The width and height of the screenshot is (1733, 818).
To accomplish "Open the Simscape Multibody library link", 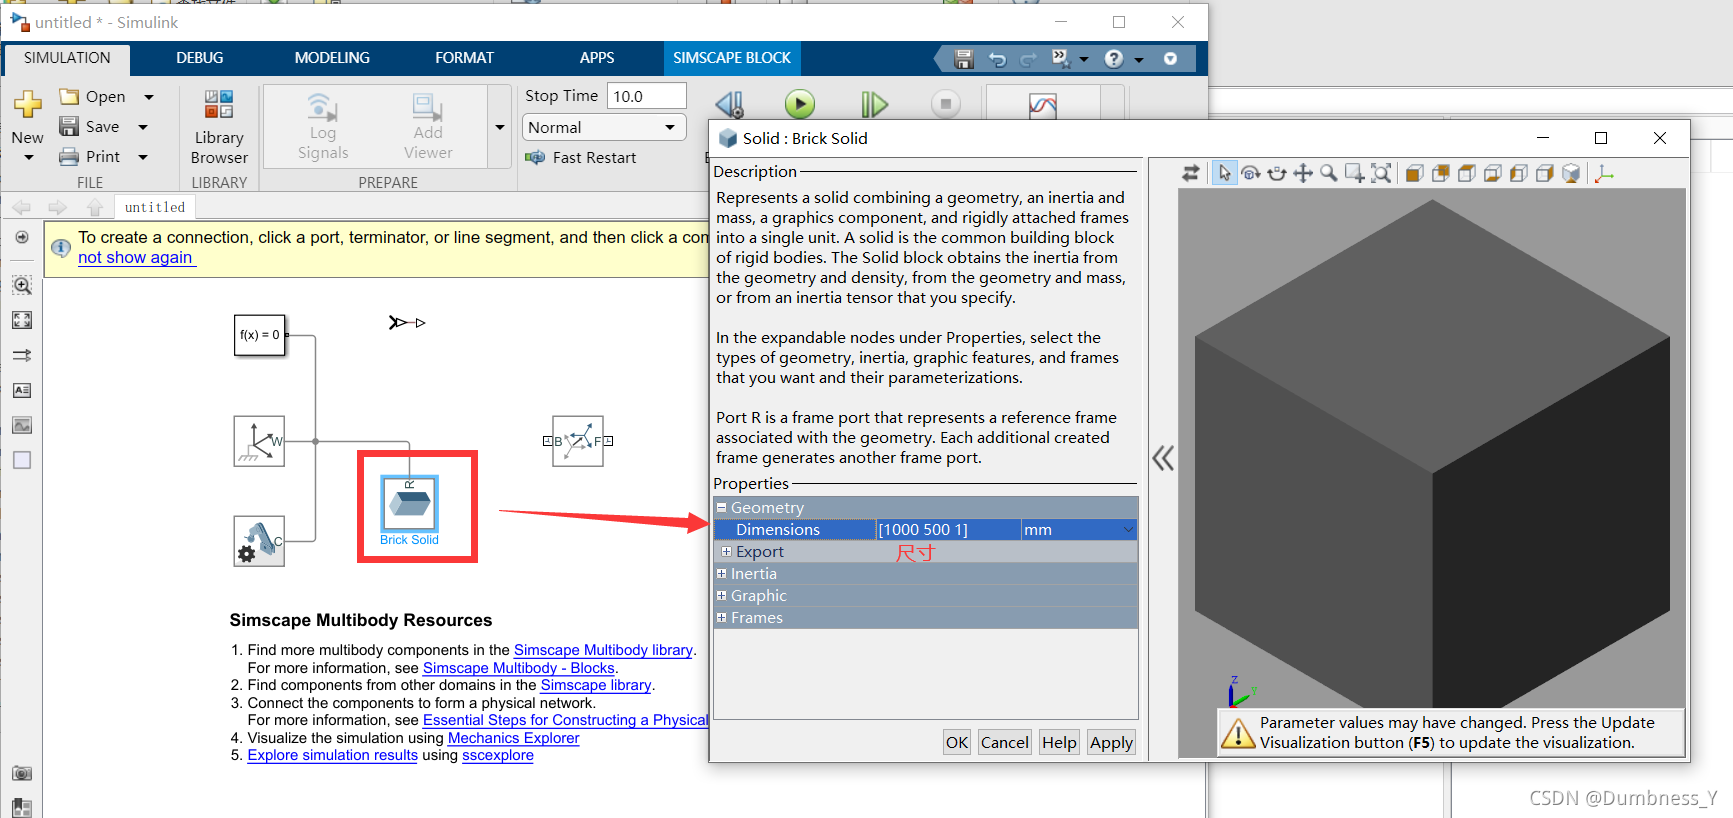I will [603, 650].
